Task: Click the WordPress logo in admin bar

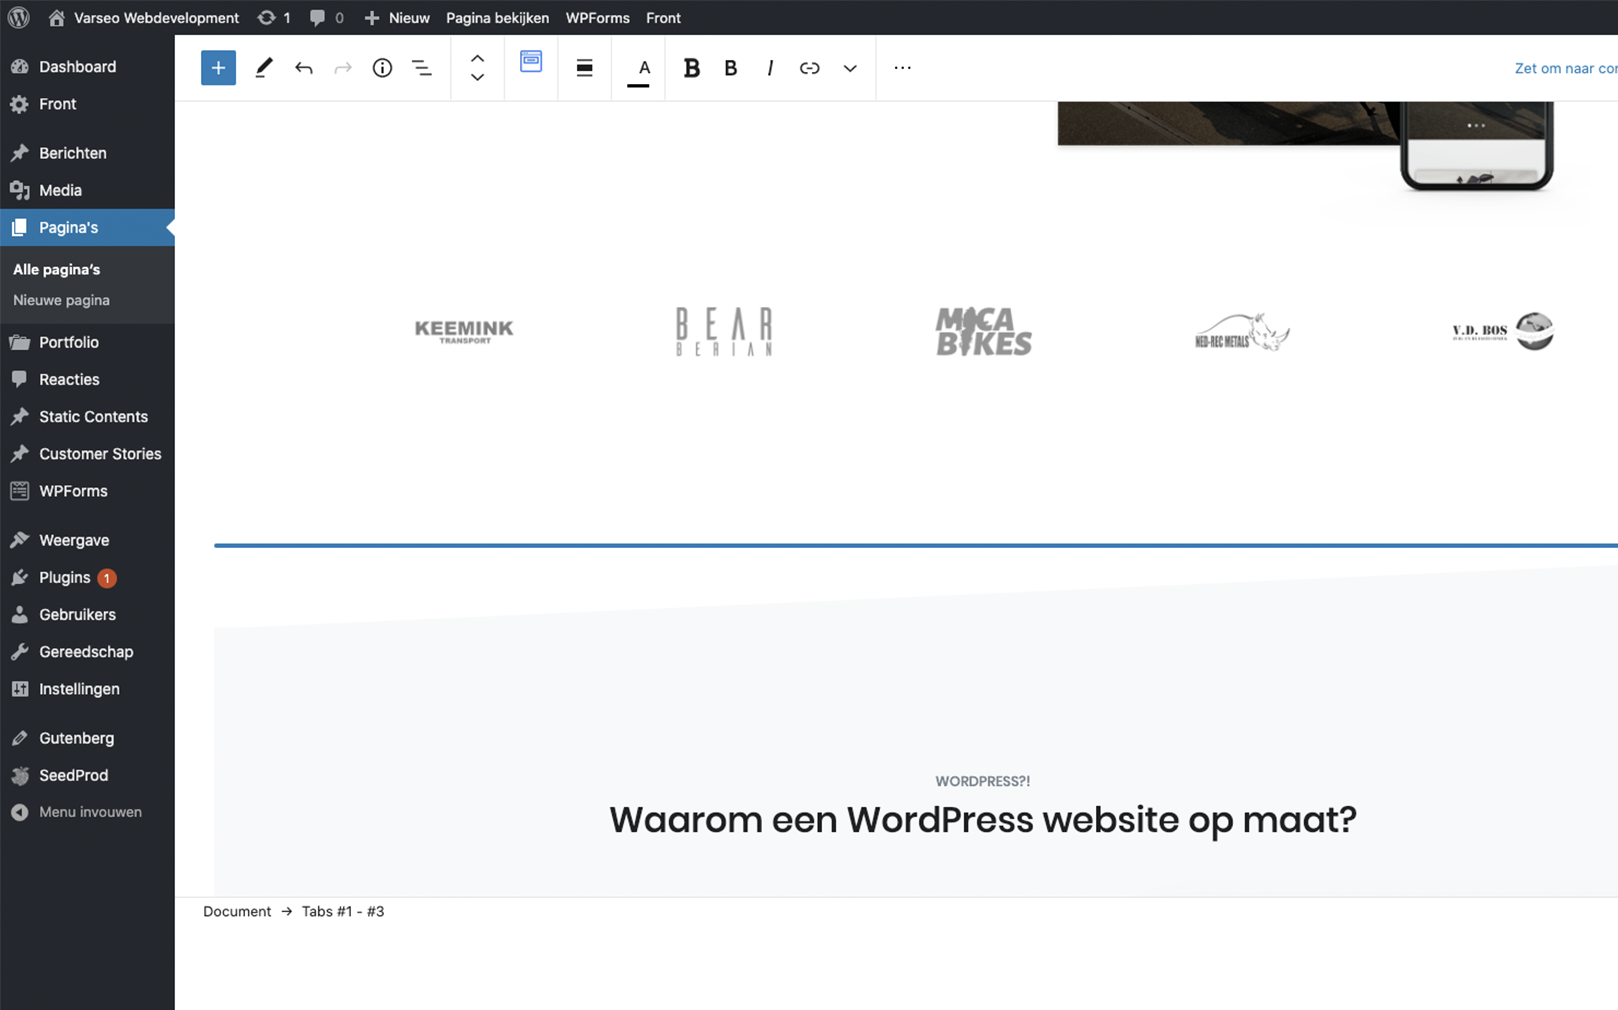Action: click(19, 17)
